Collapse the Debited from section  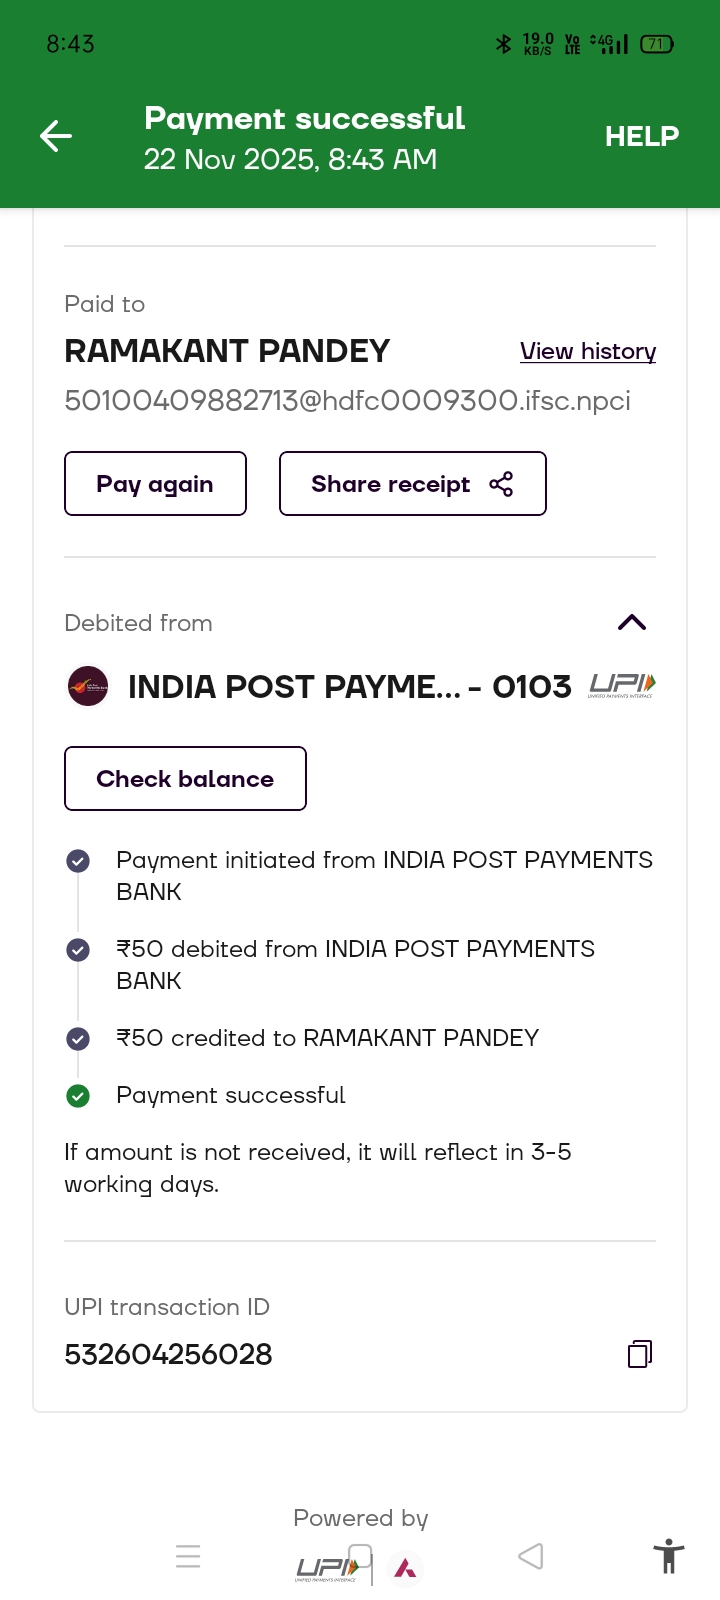pos(632,623)
